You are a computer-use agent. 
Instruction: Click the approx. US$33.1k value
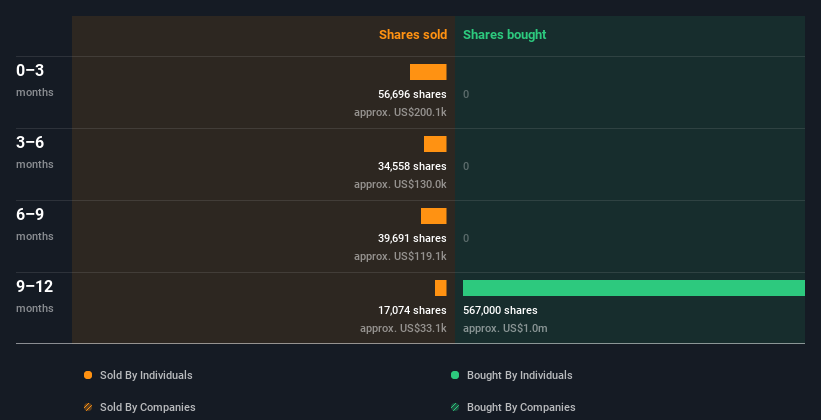(403, 328)
